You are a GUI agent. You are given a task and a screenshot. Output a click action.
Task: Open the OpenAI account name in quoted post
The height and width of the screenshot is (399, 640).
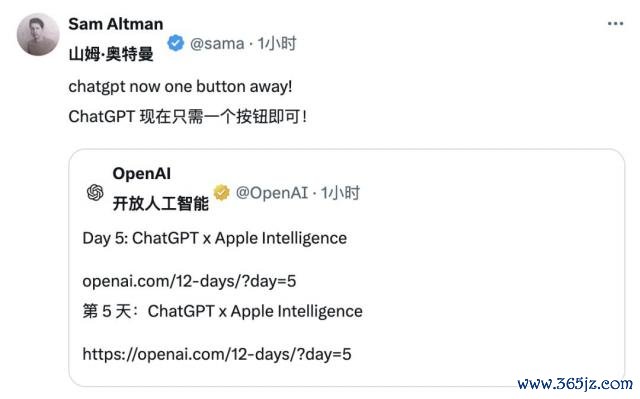point(142,174)
